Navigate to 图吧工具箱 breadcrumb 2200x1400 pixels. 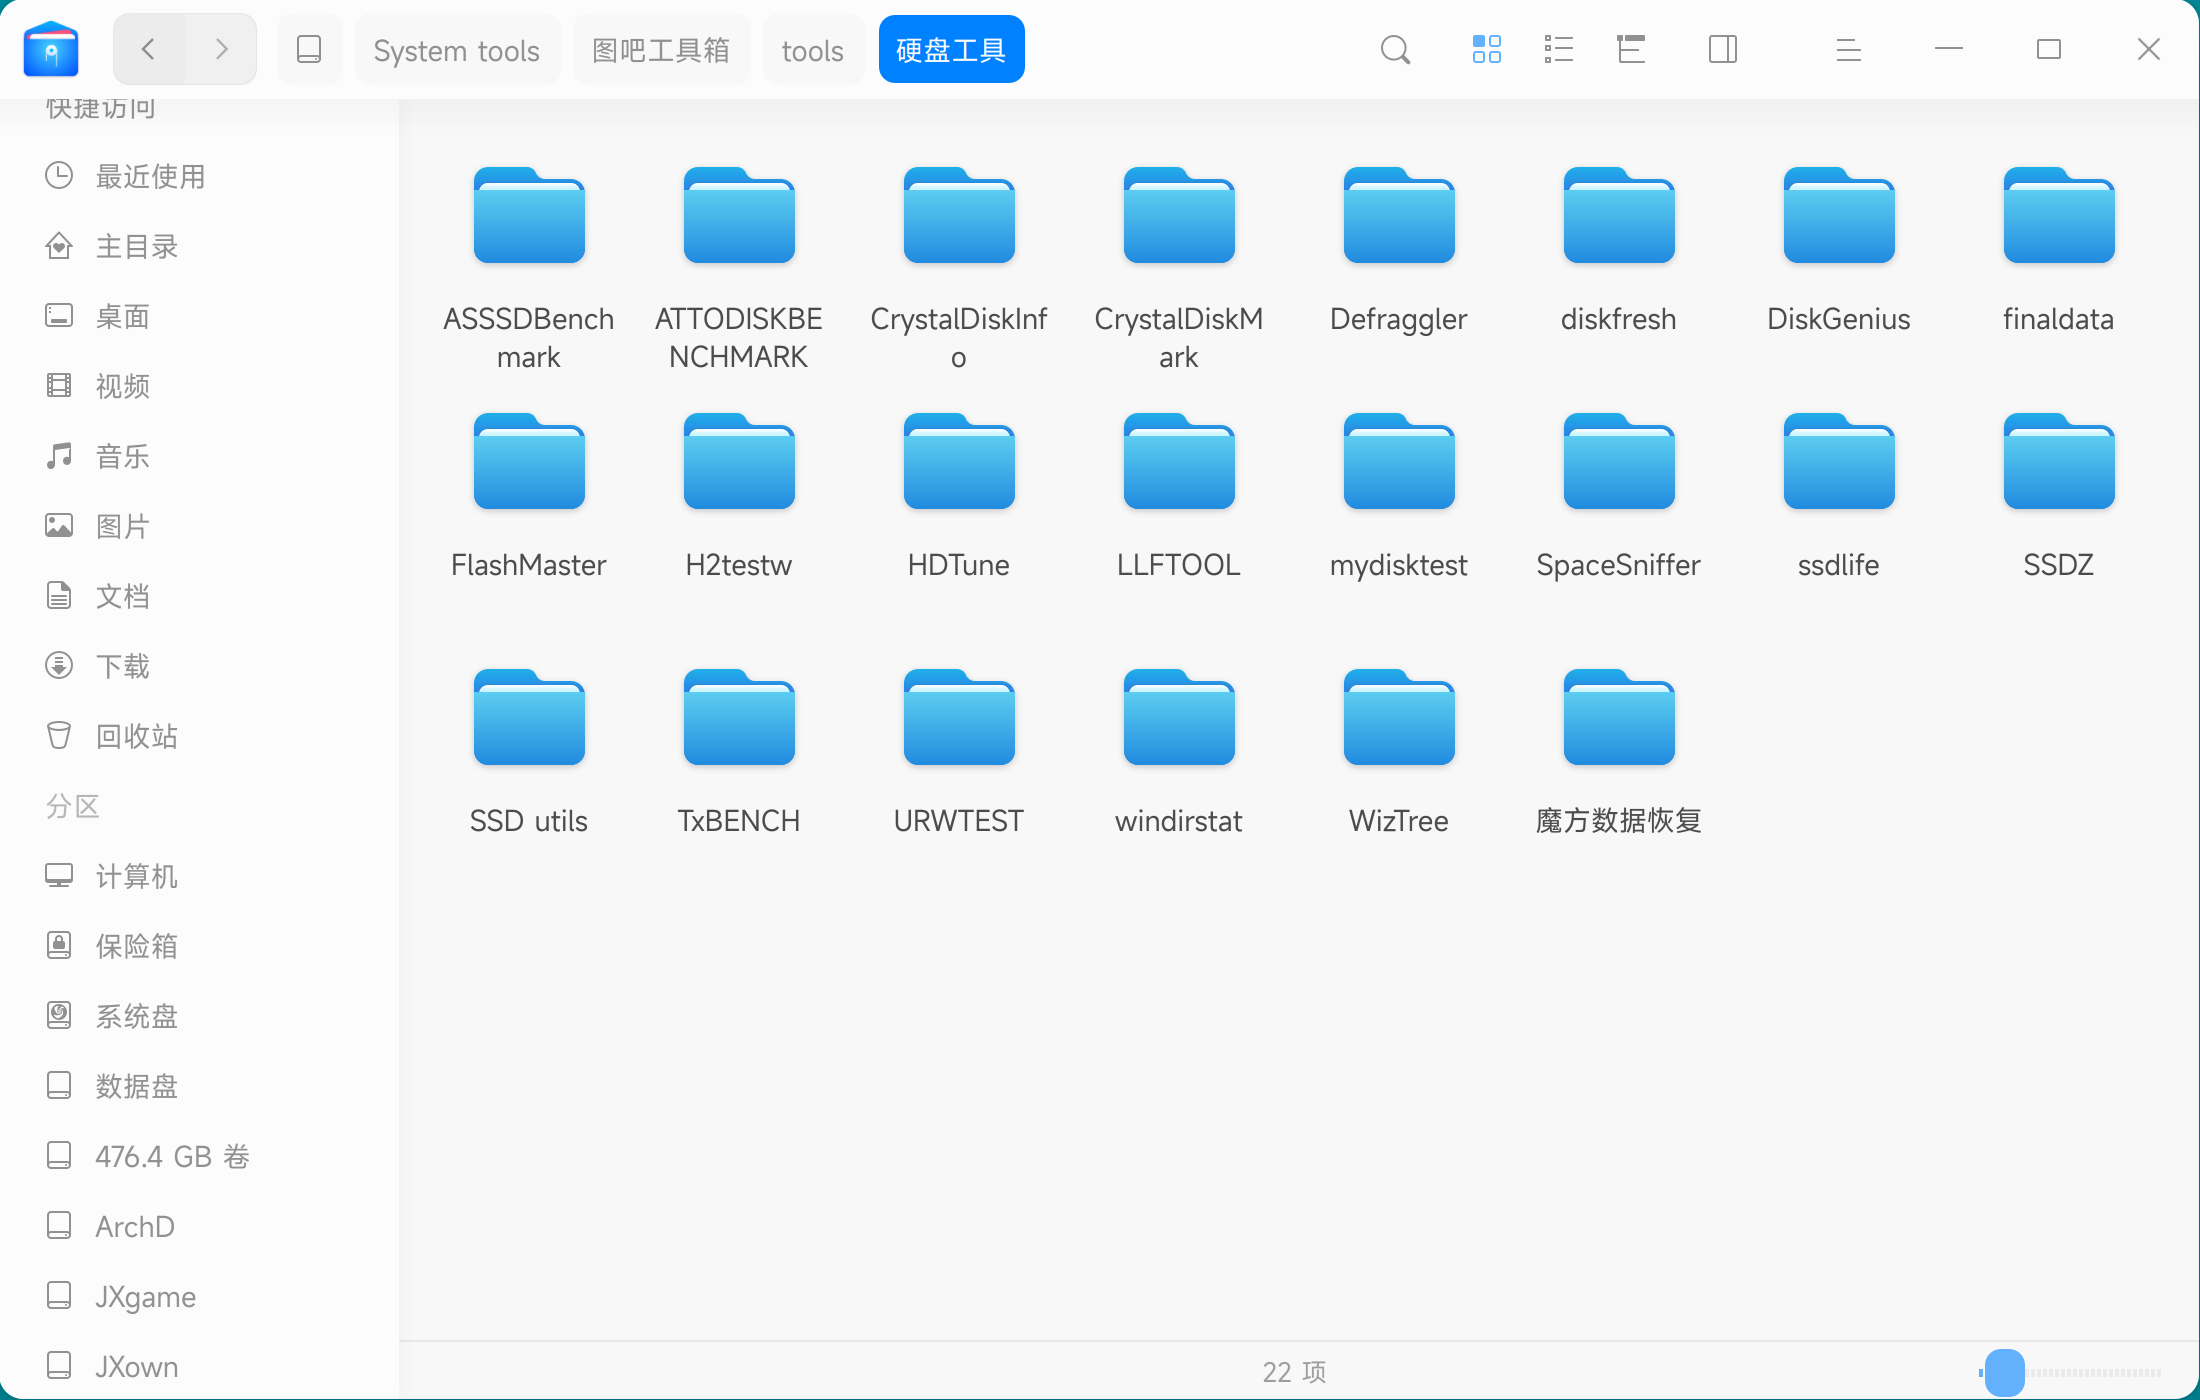coord(661,50)
